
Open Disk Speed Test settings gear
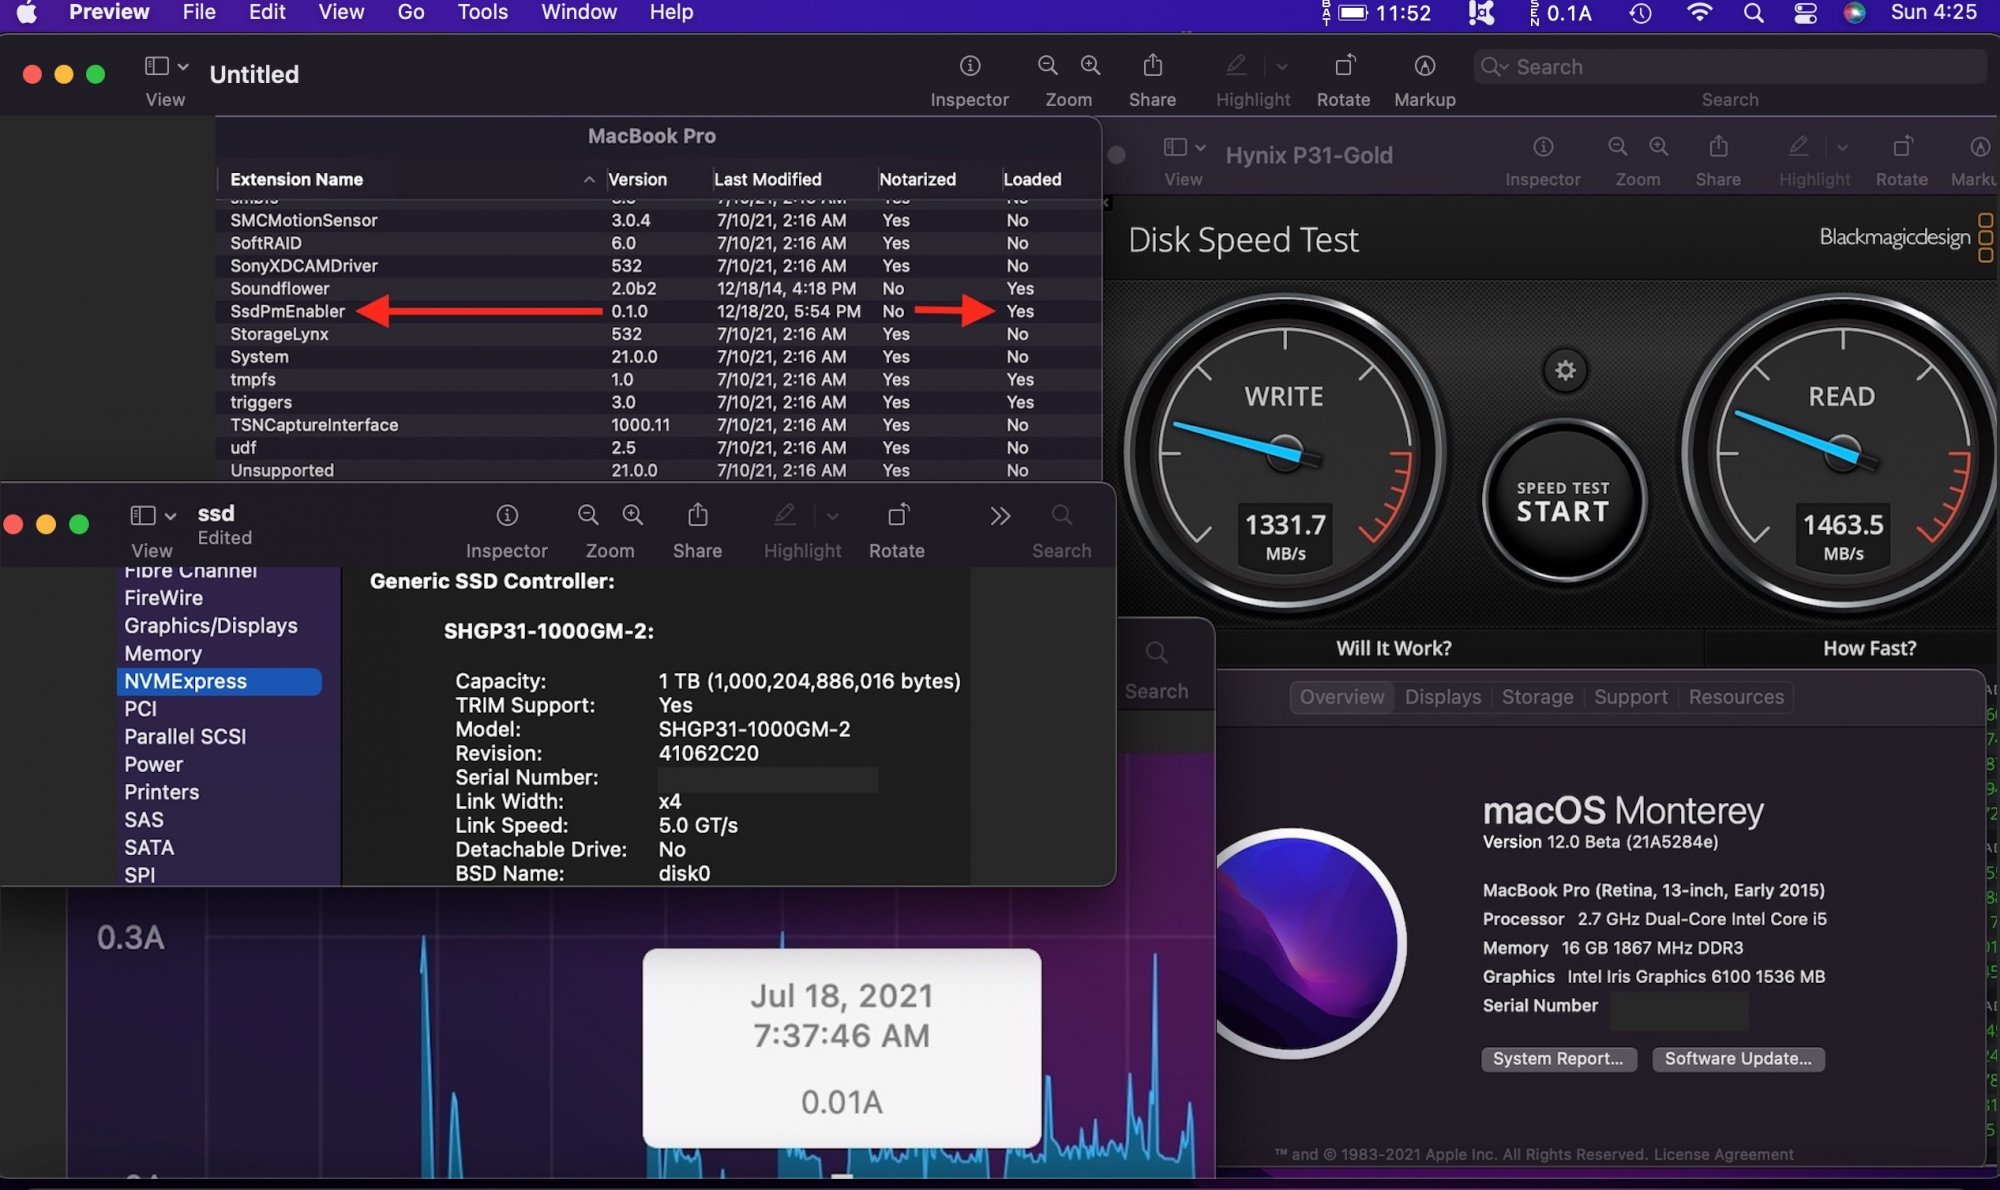pyautogui.click(x=1565, y=370)
